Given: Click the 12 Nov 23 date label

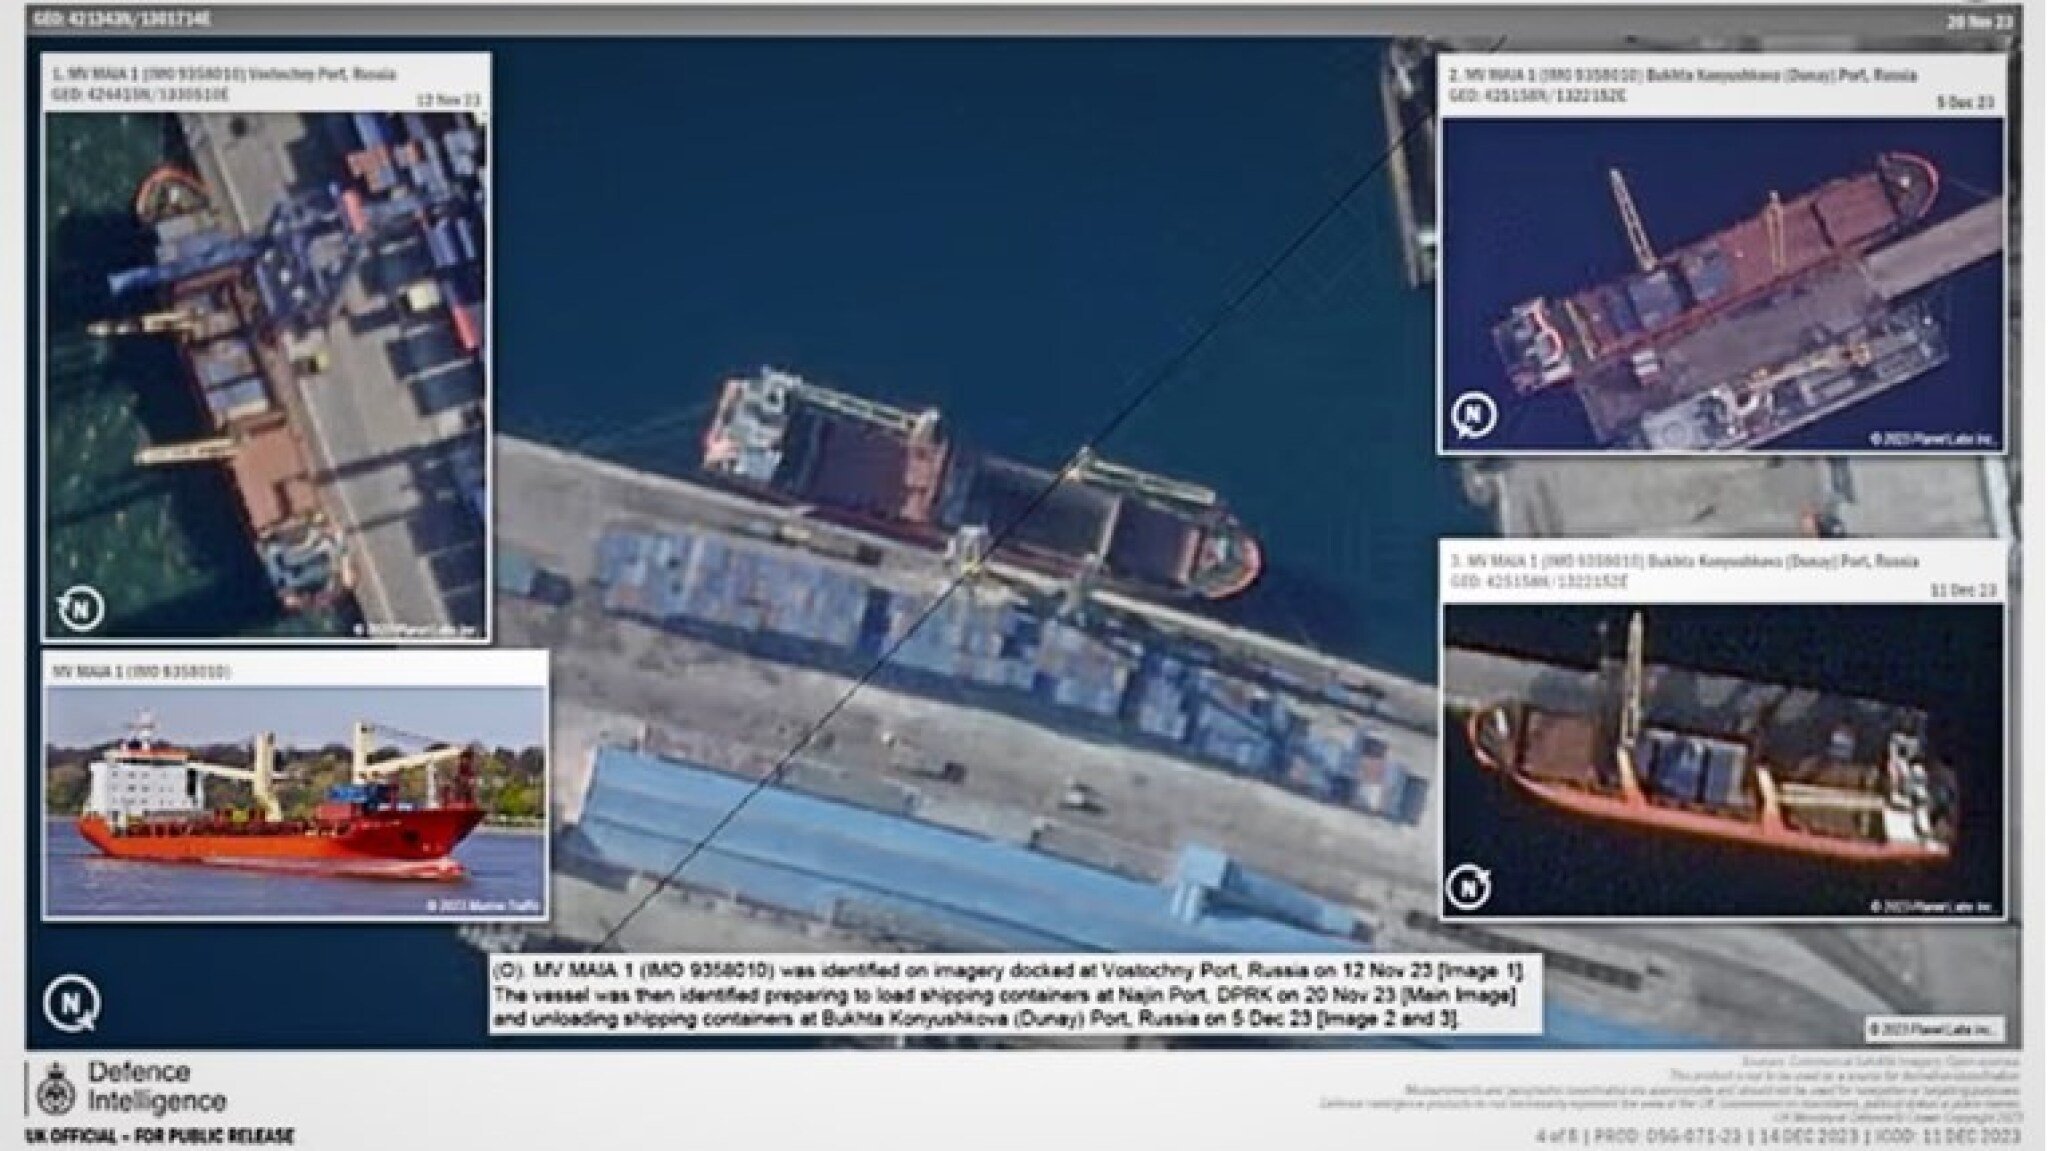Looking at the screenshot, I should [447, 99].
